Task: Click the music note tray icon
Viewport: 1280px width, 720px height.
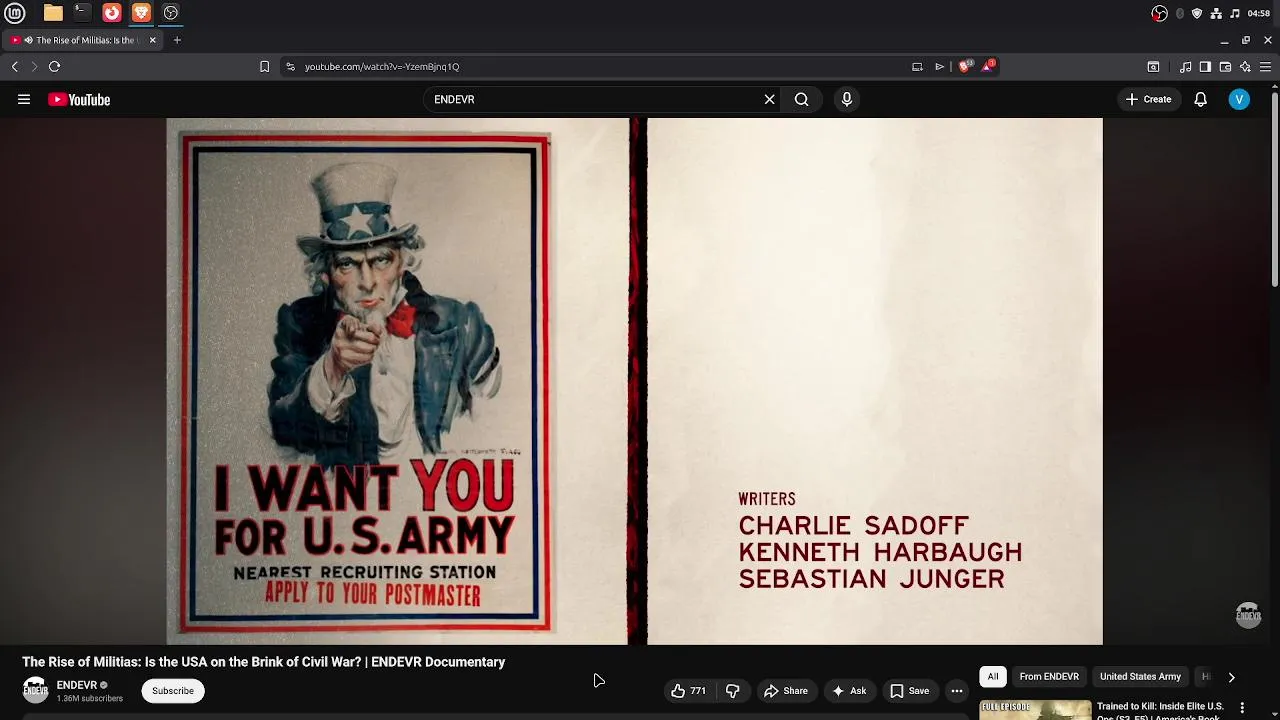Action: tap(1235, 13)
